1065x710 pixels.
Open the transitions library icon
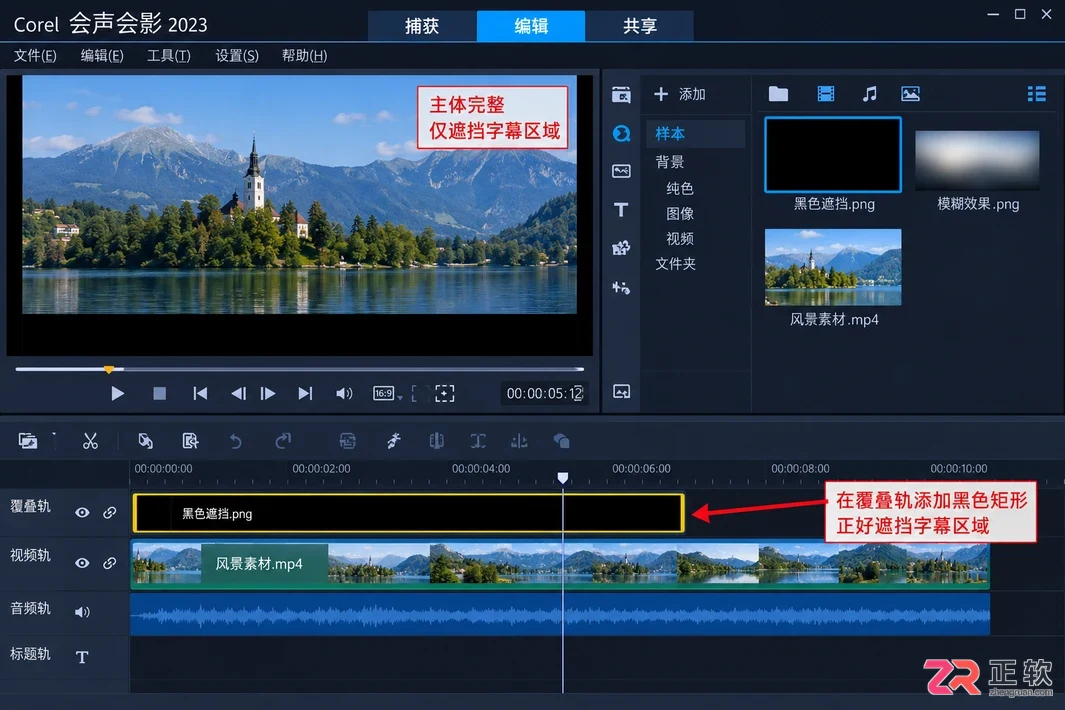pyautogui.click(x=621, y=171)
